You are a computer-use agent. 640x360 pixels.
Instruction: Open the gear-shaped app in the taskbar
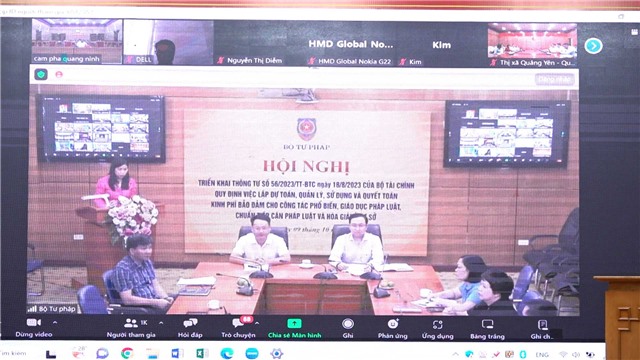pos(277,353)
